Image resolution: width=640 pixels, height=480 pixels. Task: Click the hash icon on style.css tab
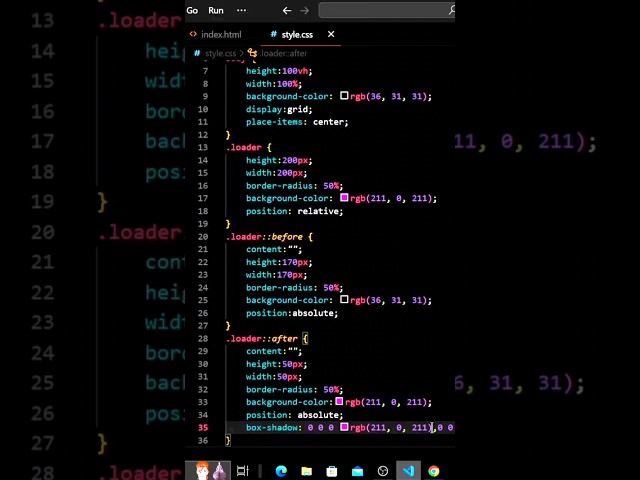point(273,34)
